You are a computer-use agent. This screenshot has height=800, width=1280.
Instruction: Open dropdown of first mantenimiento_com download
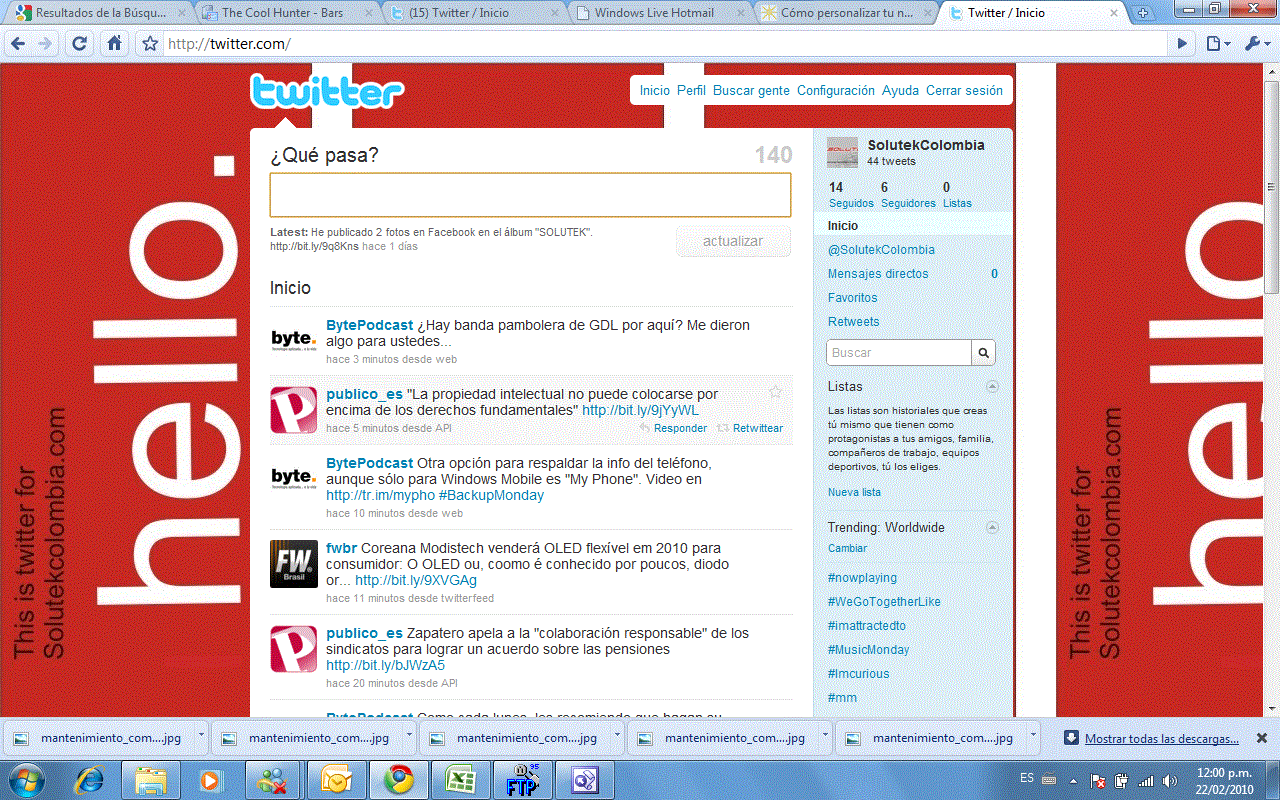coord(201,734)
